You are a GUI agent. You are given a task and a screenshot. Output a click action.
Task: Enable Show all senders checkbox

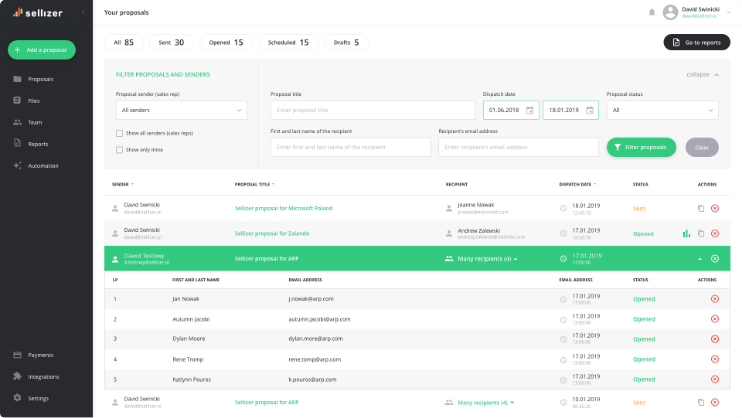(x=120, y=133)
